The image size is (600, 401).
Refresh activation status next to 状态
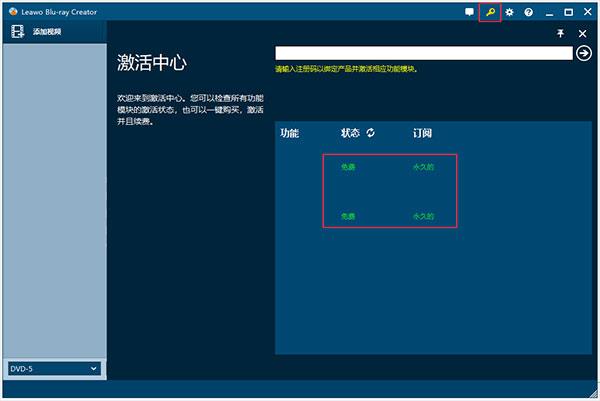pos(370,133)
